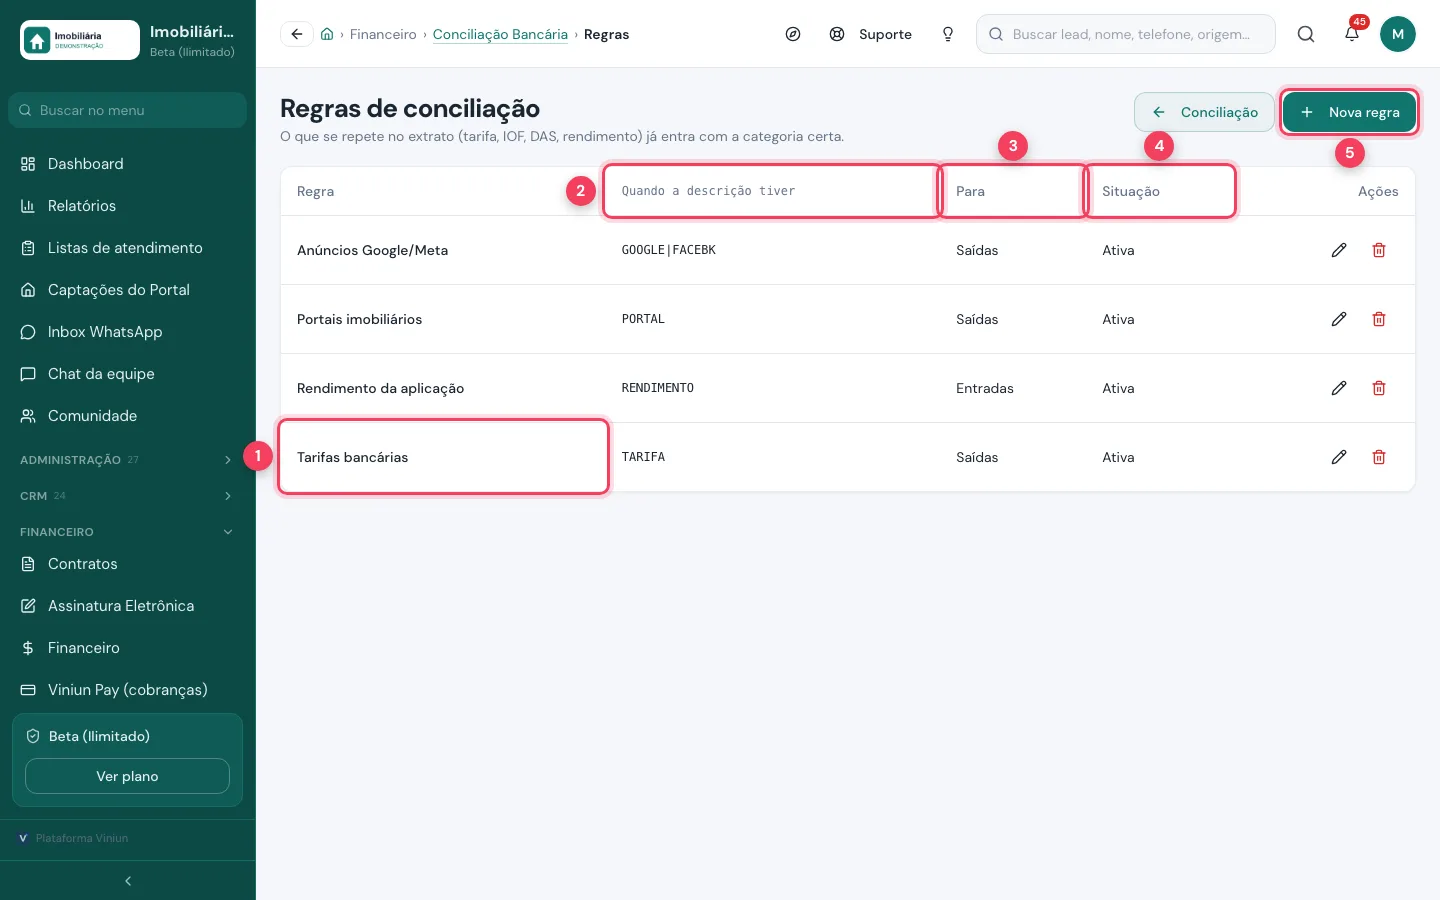1440x900 pixels.
Task: Click the magnifier search icon
Action: coord(1306,34)
